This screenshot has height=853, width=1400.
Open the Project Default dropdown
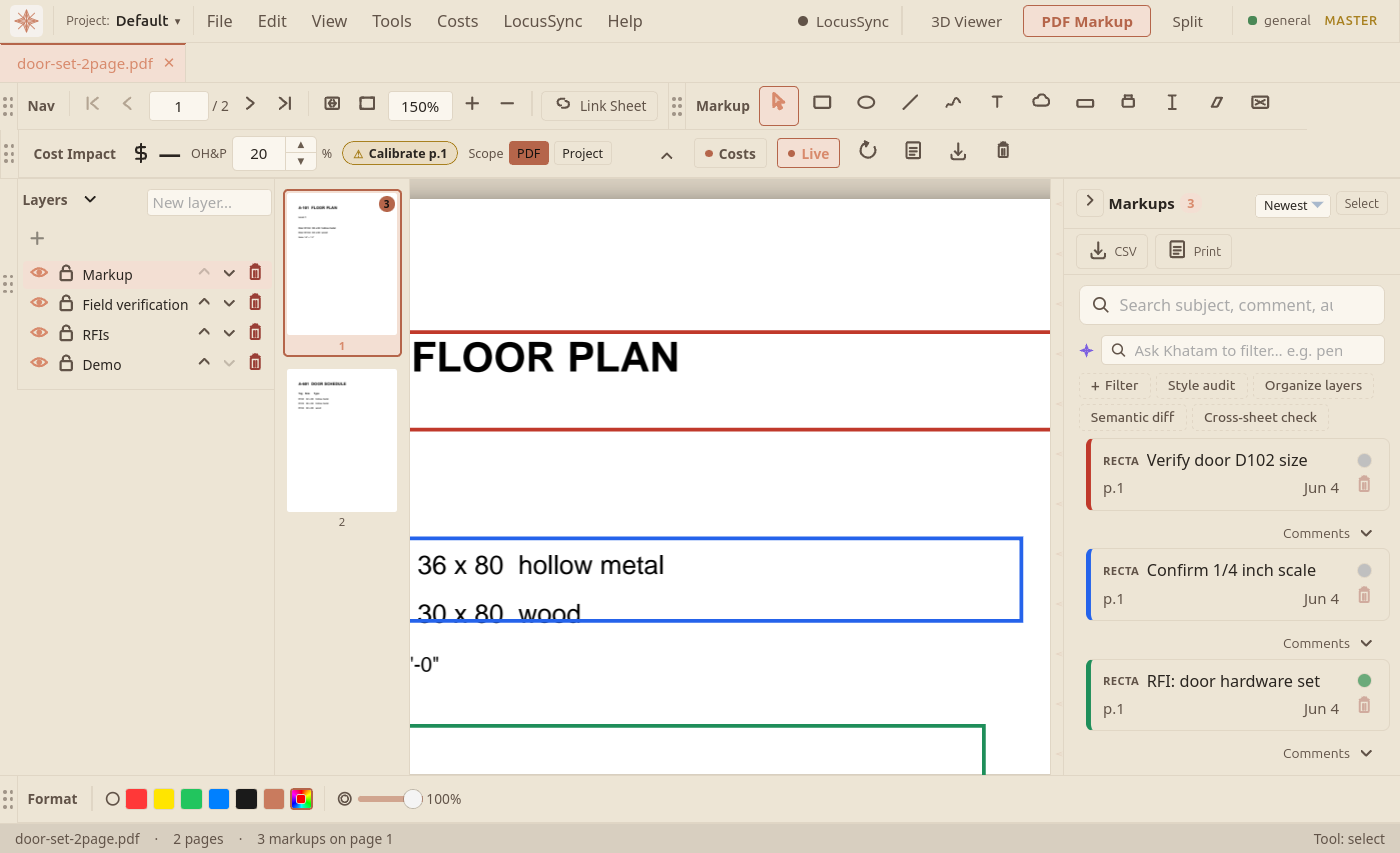[123, 21]
